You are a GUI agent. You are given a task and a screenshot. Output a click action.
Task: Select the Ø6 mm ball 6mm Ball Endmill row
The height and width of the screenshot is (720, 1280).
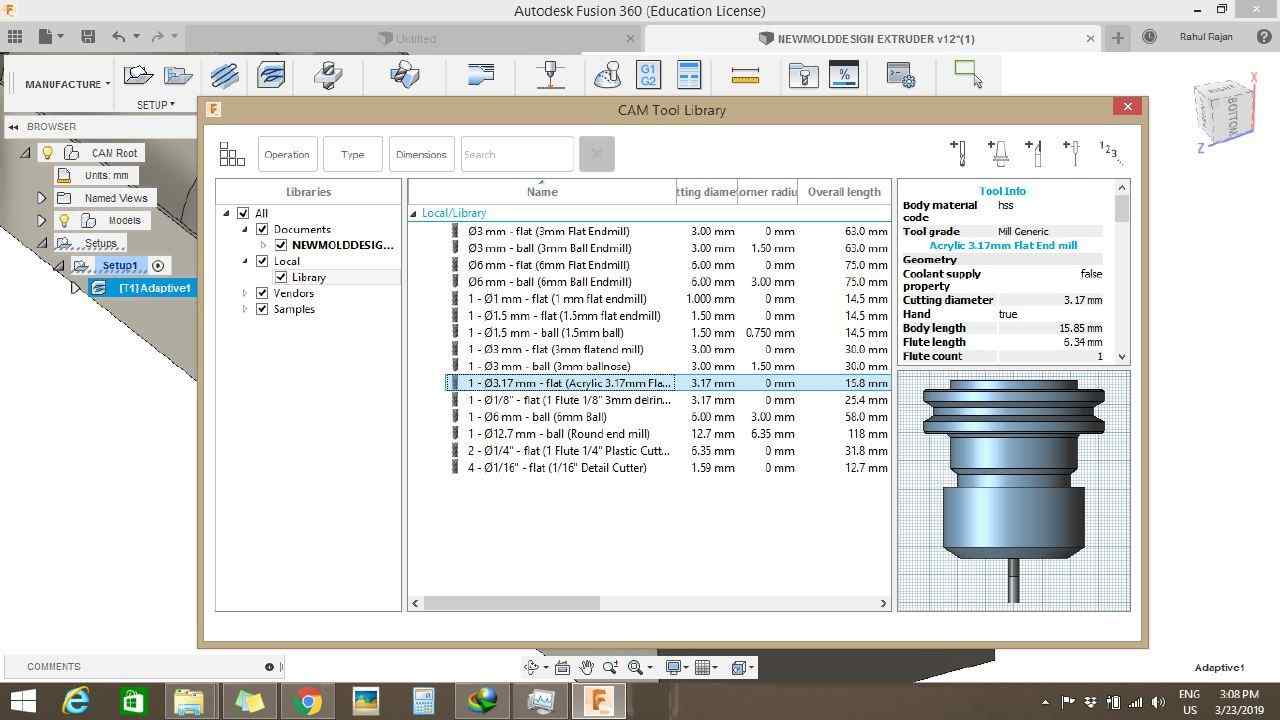point(668,282)
